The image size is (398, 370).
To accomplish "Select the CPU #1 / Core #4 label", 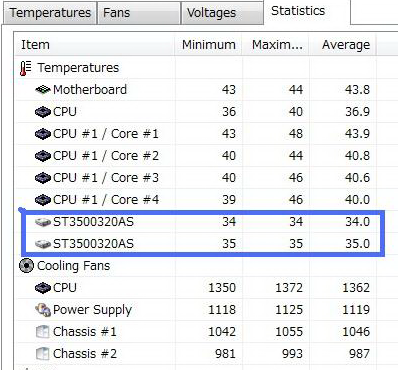I will 106,200.
